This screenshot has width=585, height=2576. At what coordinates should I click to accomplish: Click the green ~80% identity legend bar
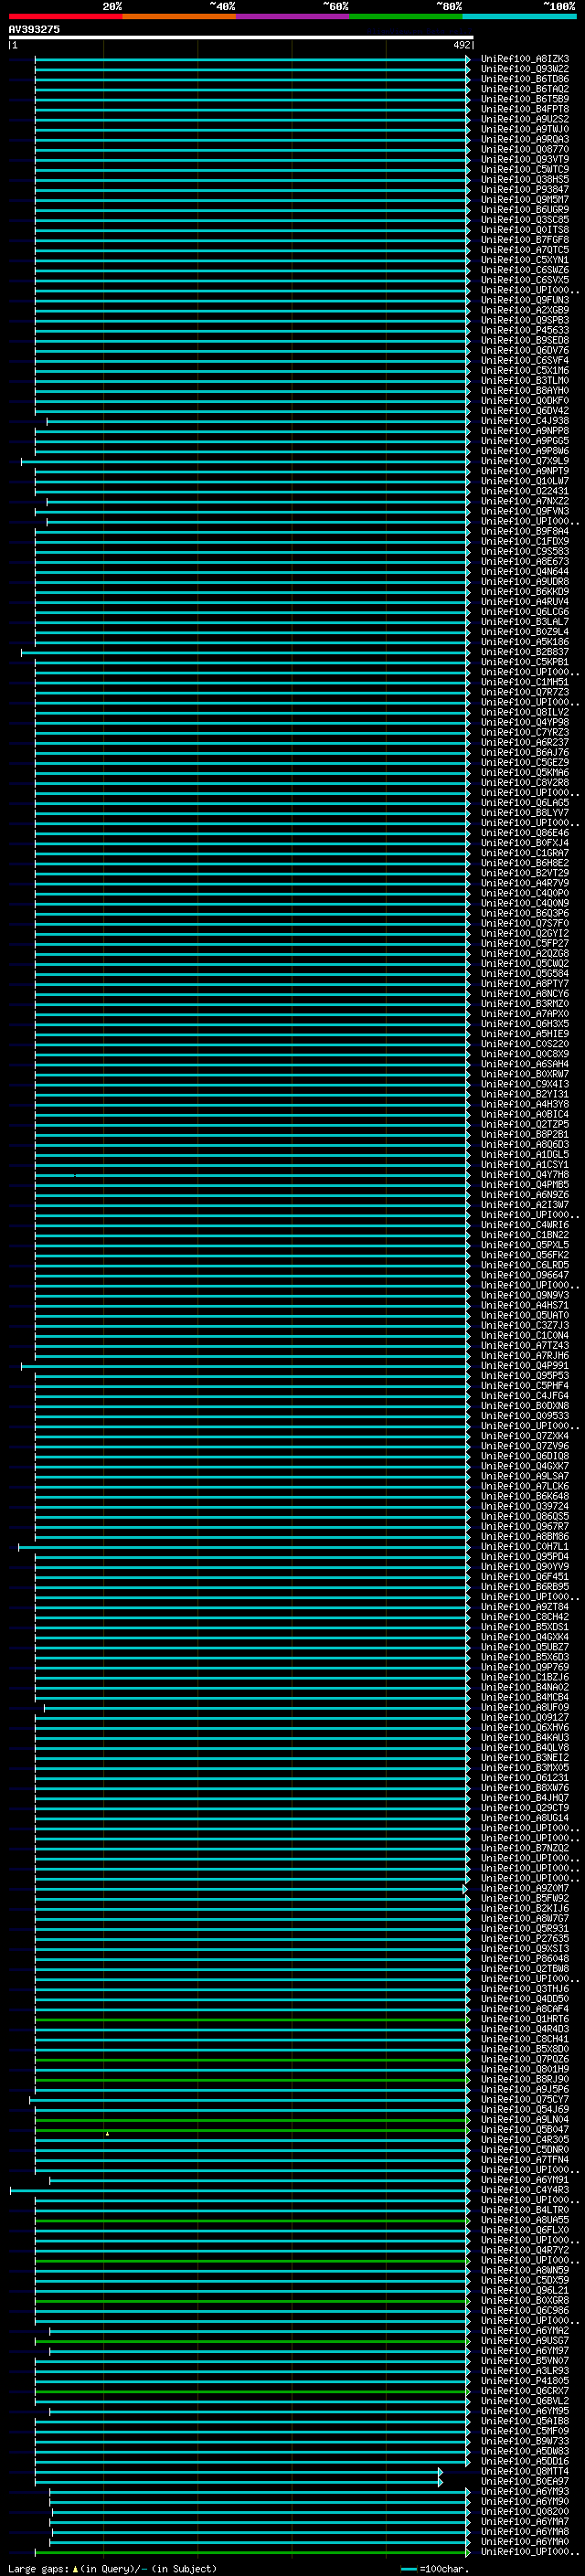pyautogui.click(x=406, y=17)
